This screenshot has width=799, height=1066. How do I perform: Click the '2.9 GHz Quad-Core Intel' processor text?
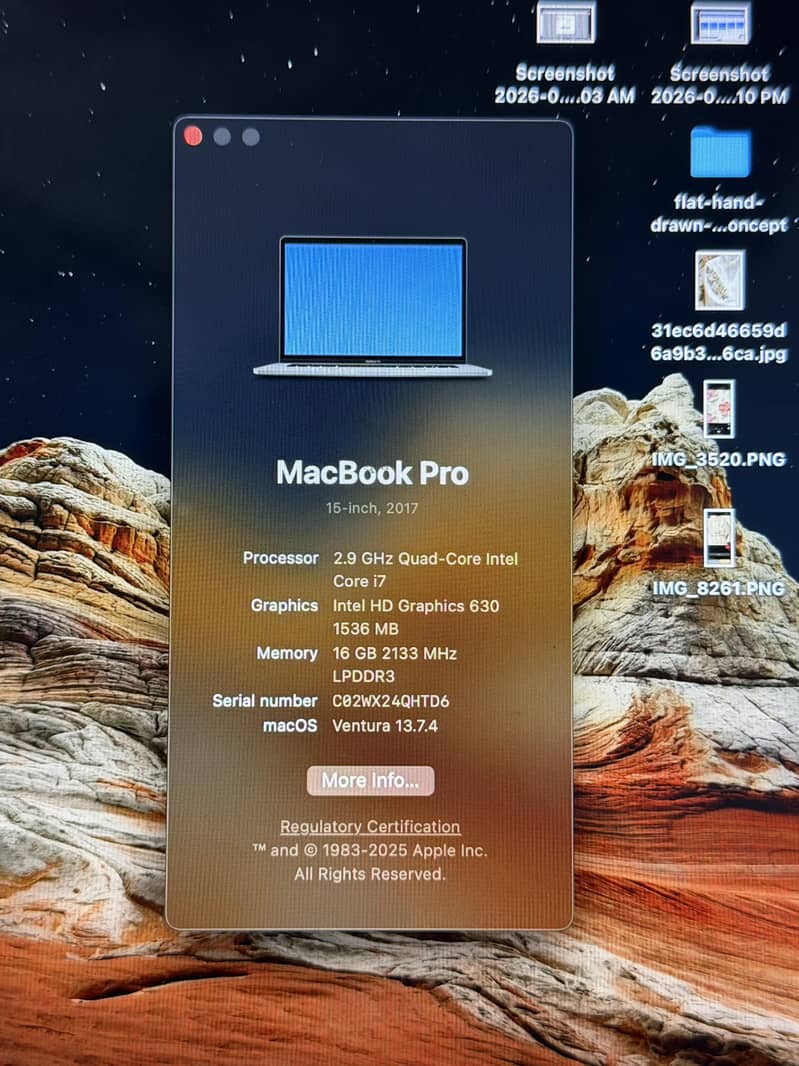pyautogui.click(x=426, y=559)
